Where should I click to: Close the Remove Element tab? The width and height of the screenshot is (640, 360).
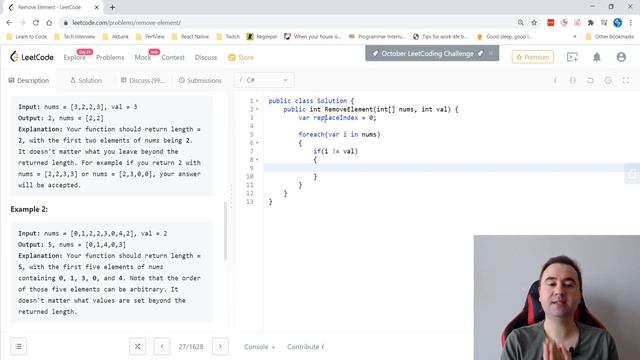97,7
